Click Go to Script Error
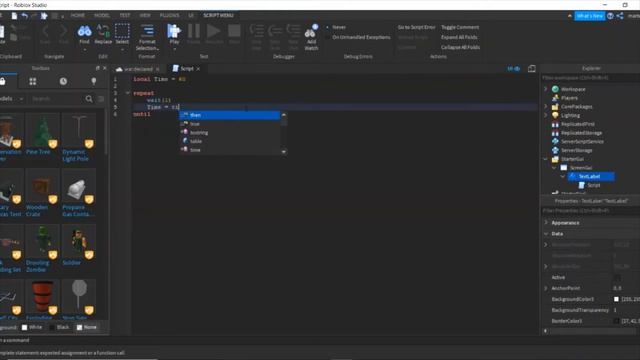This screenshot has height=360, width=640. tap(416, 27)
